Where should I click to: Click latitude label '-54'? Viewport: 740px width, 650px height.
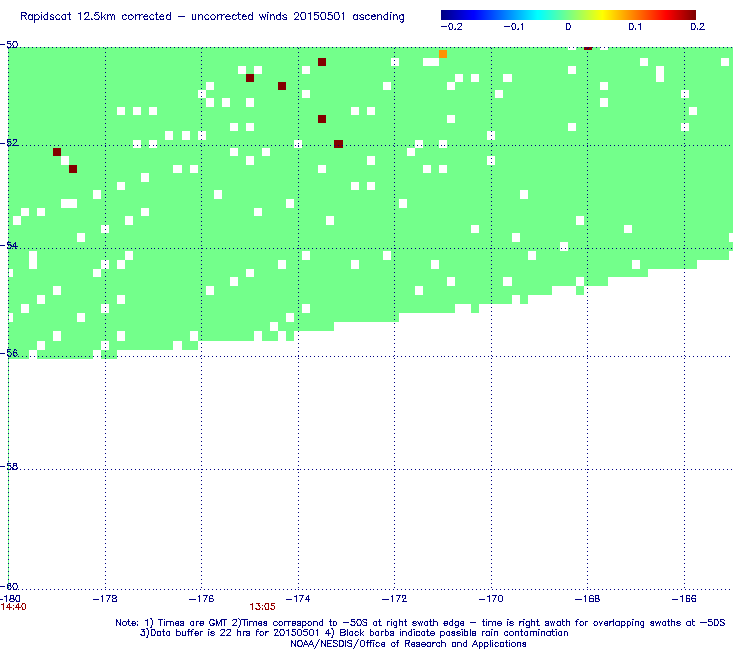(9, 245)
